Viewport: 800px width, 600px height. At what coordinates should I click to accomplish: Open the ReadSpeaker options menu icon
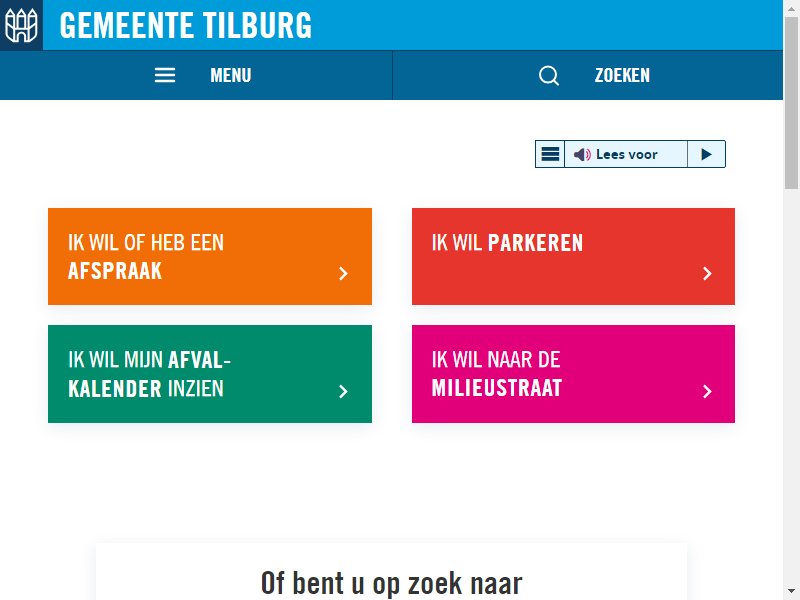550,154
